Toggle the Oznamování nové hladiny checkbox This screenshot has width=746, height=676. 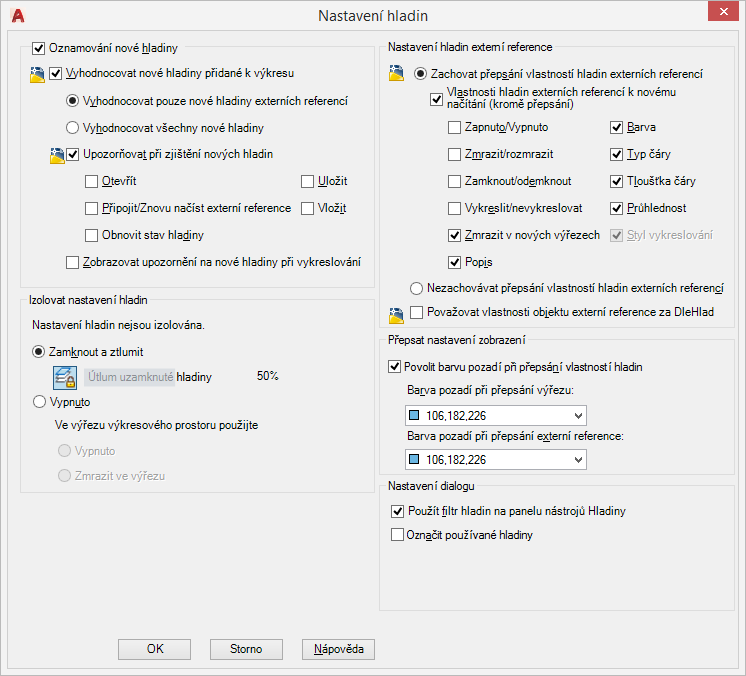[39, 47]
